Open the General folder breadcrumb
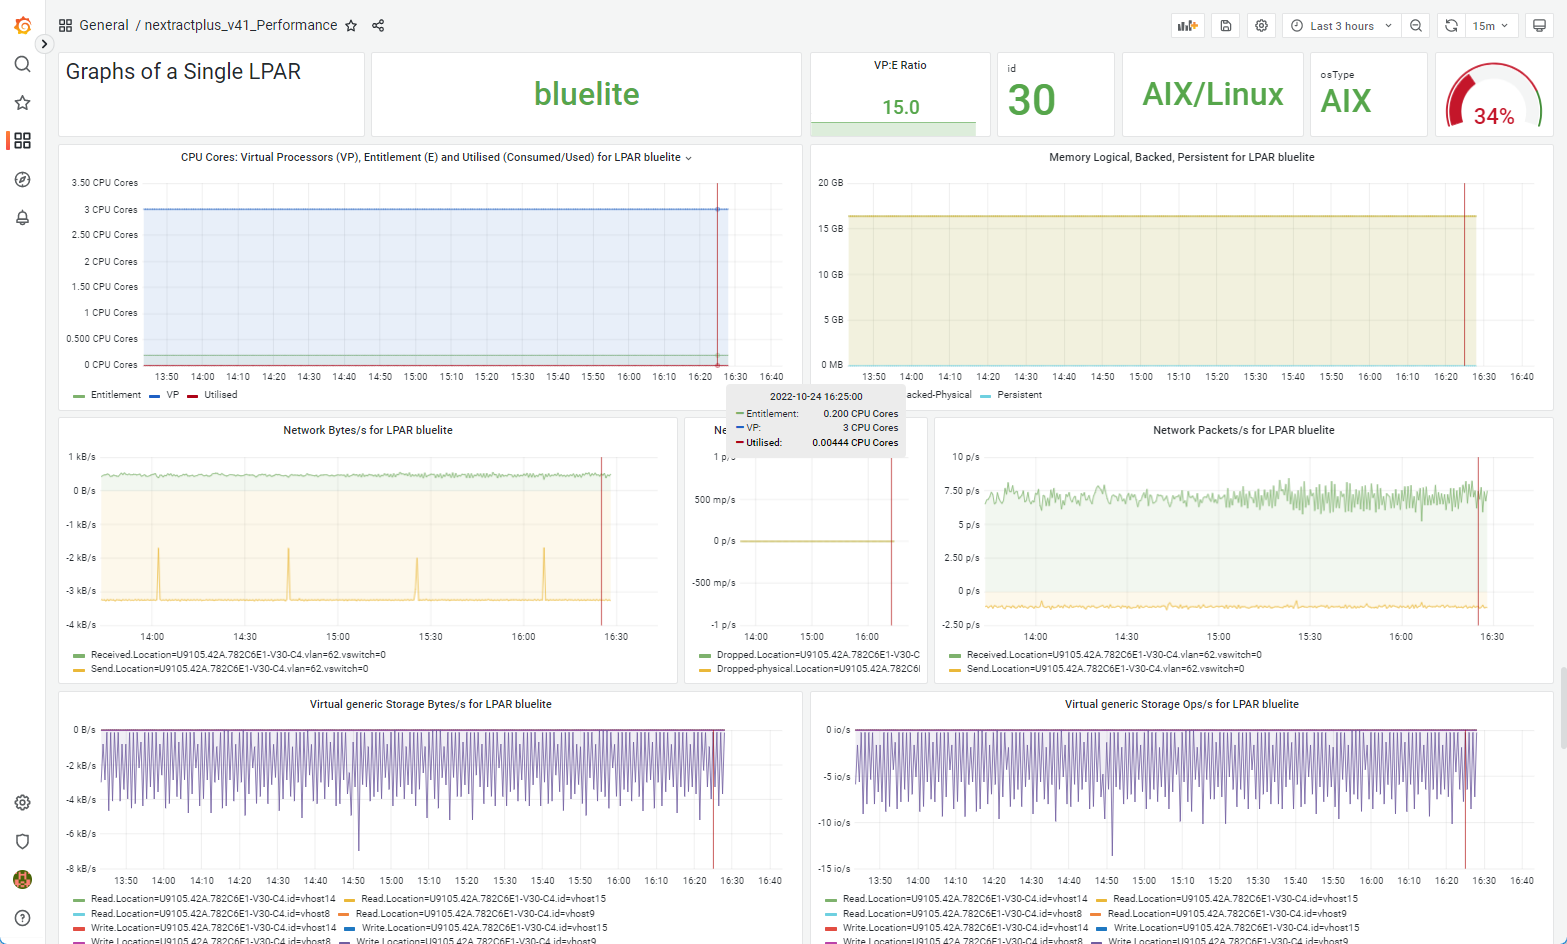 click(x=104, y=26)
